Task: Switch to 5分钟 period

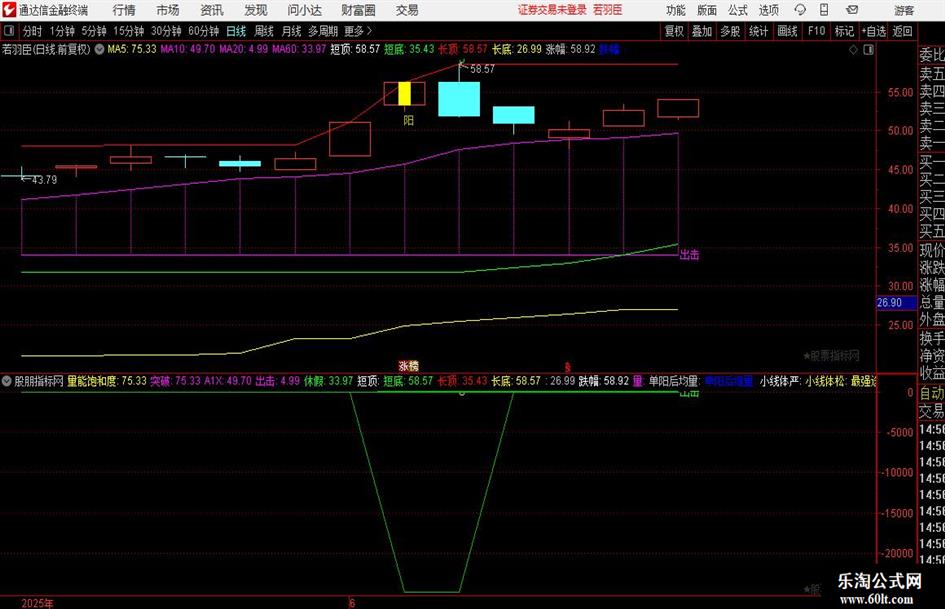Action: [94, 31]
